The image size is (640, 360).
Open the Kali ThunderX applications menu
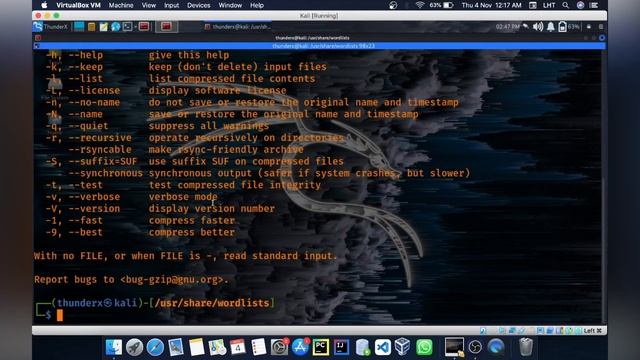[50, 27]
